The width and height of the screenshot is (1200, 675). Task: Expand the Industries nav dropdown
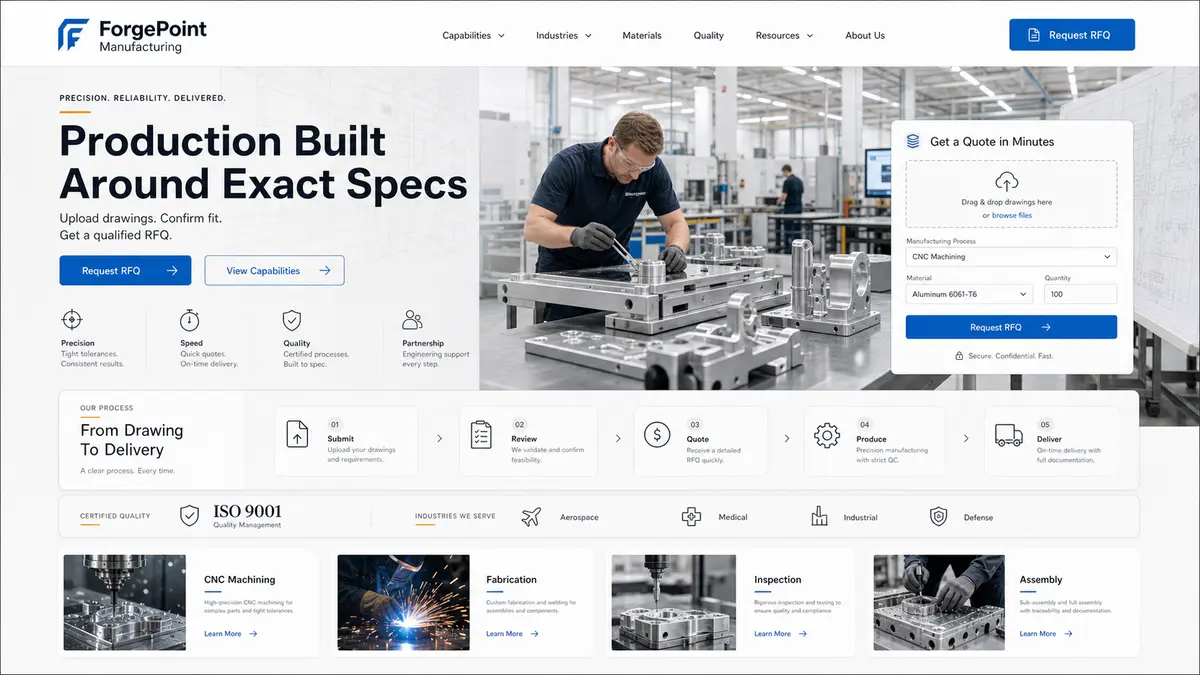point(564,35)
